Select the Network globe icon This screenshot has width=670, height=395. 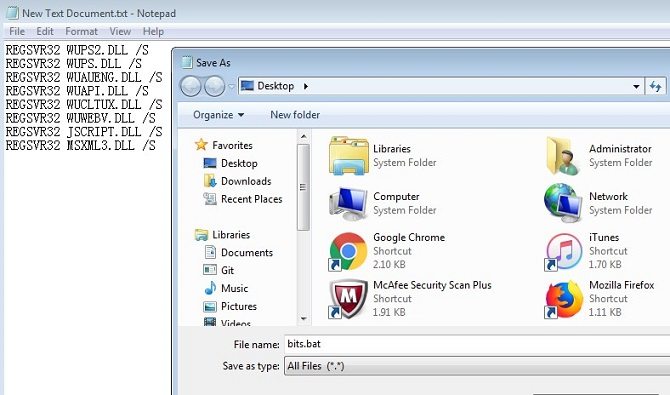[x=564, y=203]
